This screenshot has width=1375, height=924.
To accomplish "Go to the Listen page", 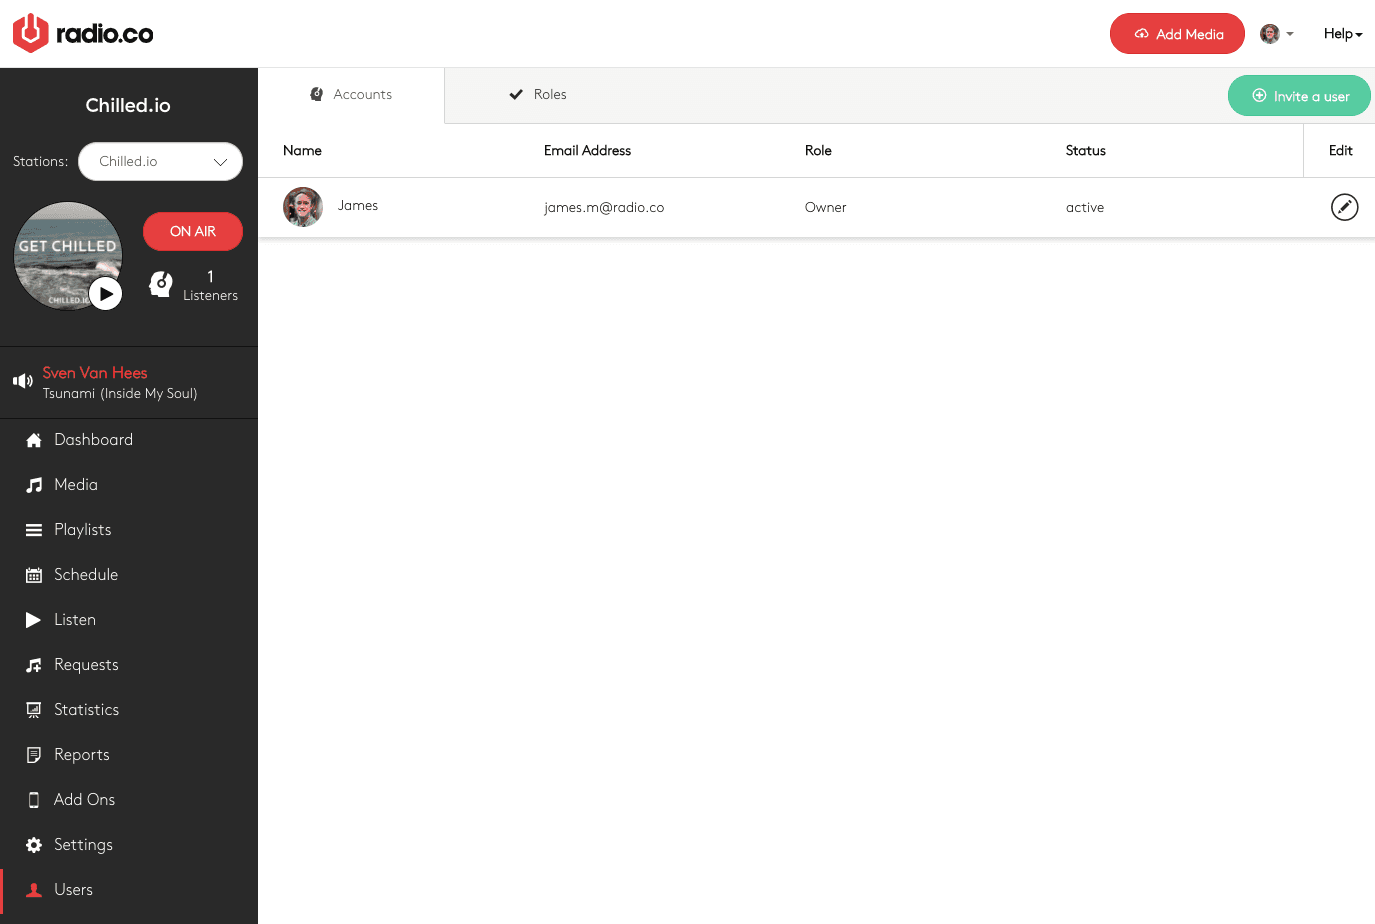I will [75, 619].
